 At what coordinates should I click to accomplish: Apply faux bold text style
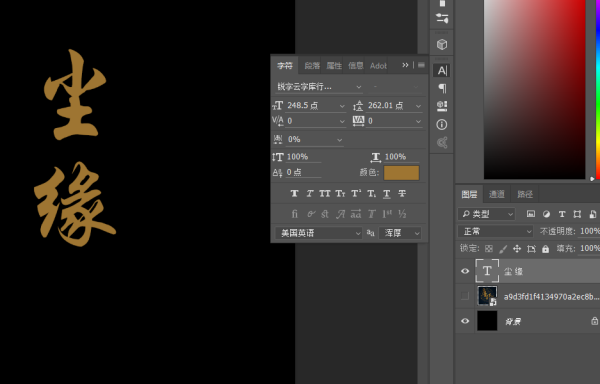click(294, 194)
